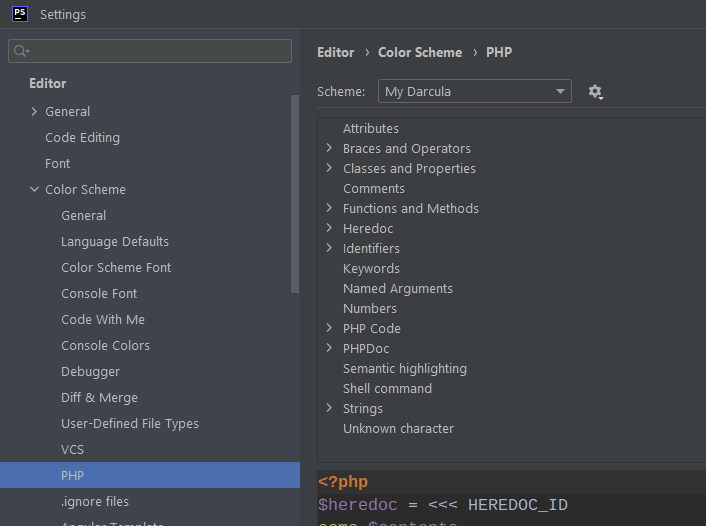Focus the settings search field
The height and width of the screenshot is (526, 706).
point(150,51)
